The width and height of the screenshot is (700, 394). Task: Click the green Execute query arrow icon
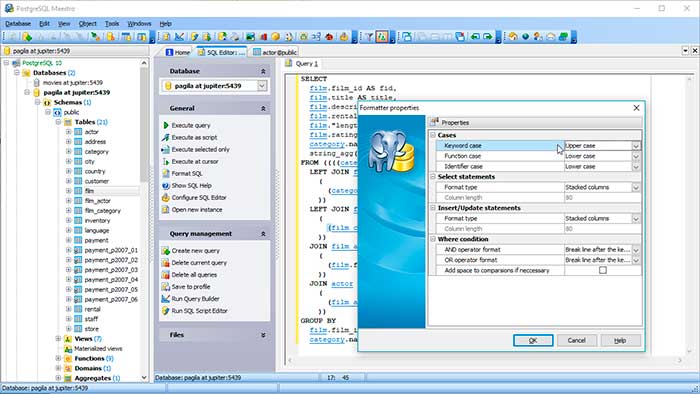tap(166, 125)
